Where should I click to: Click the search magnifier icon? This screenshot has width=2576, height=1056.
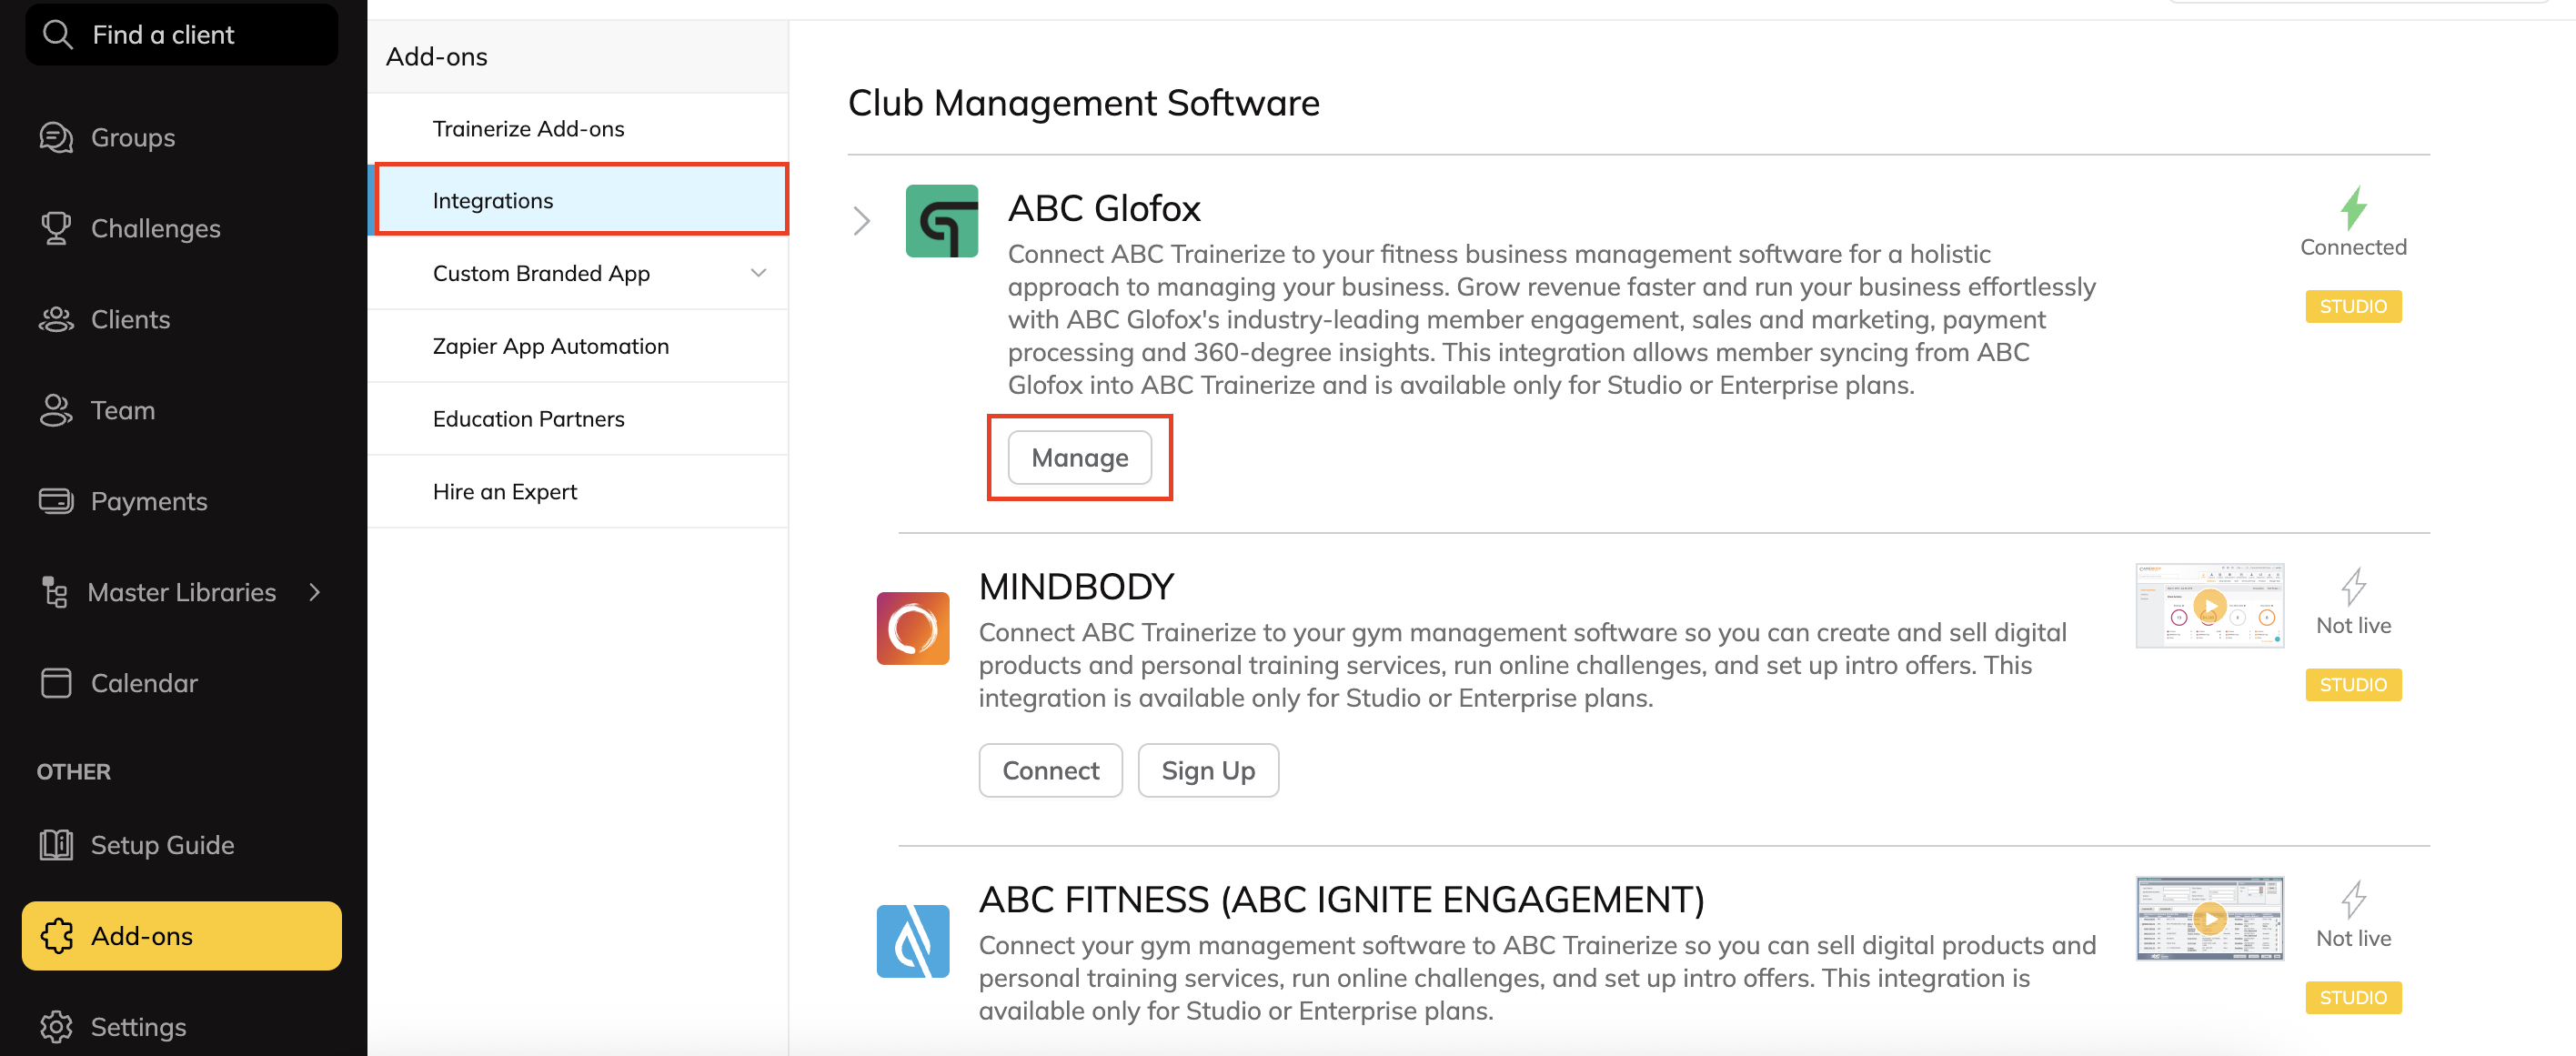coord(58,35)
